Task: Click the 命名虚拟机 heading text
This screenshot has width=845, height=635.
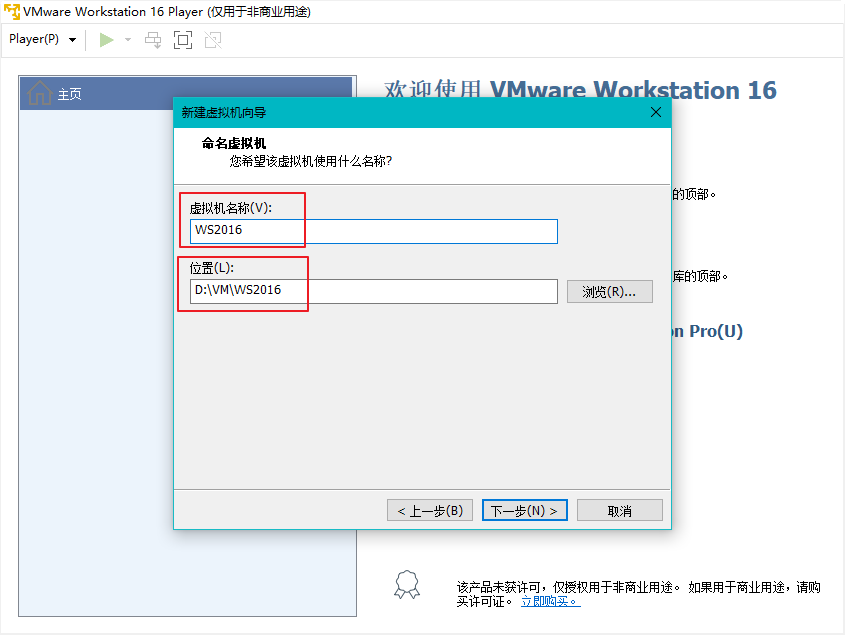Action: [x=234, y=143]
